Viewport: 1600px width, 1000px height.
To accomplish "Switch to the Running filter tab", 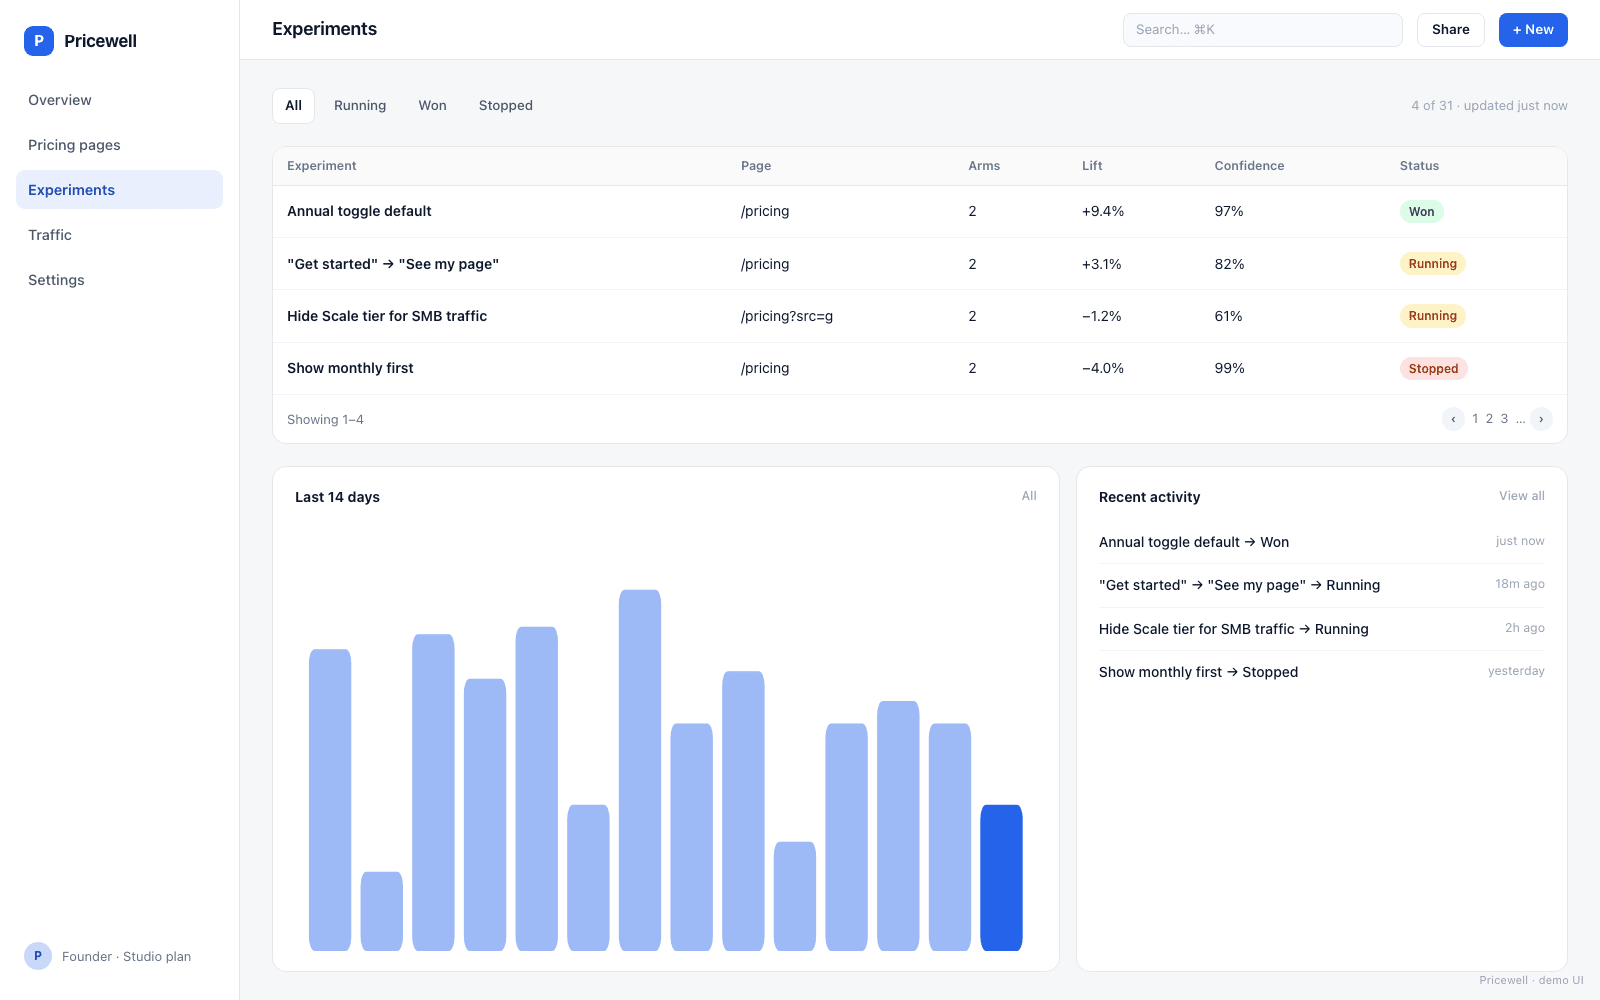I will [360, 106].
